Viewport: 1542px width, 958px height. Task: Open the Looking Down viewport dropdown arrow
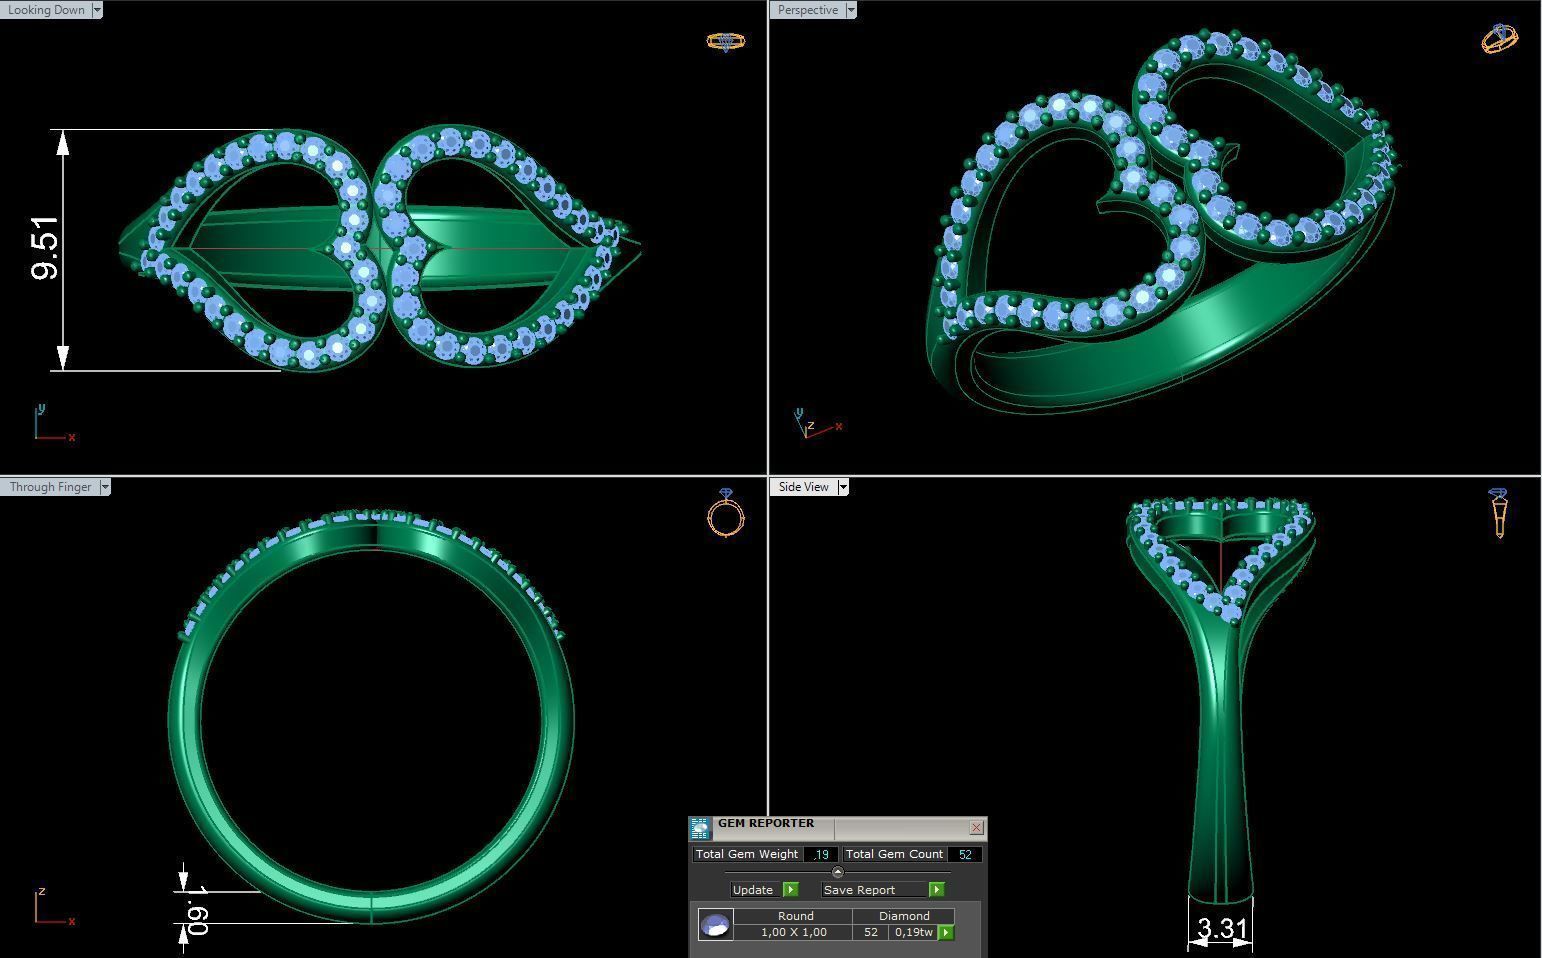(x=97, y=10)
